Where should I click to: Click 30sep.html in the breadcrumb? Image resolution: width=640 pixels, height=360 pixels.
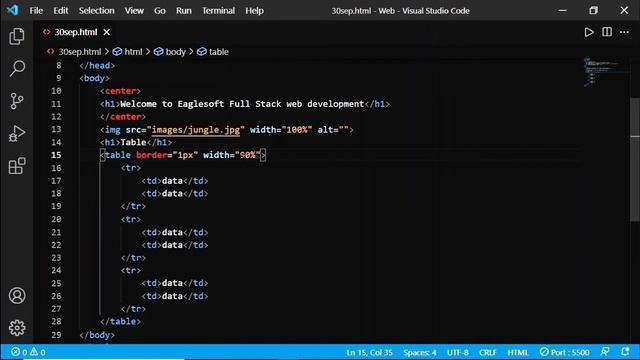point(80,52)
